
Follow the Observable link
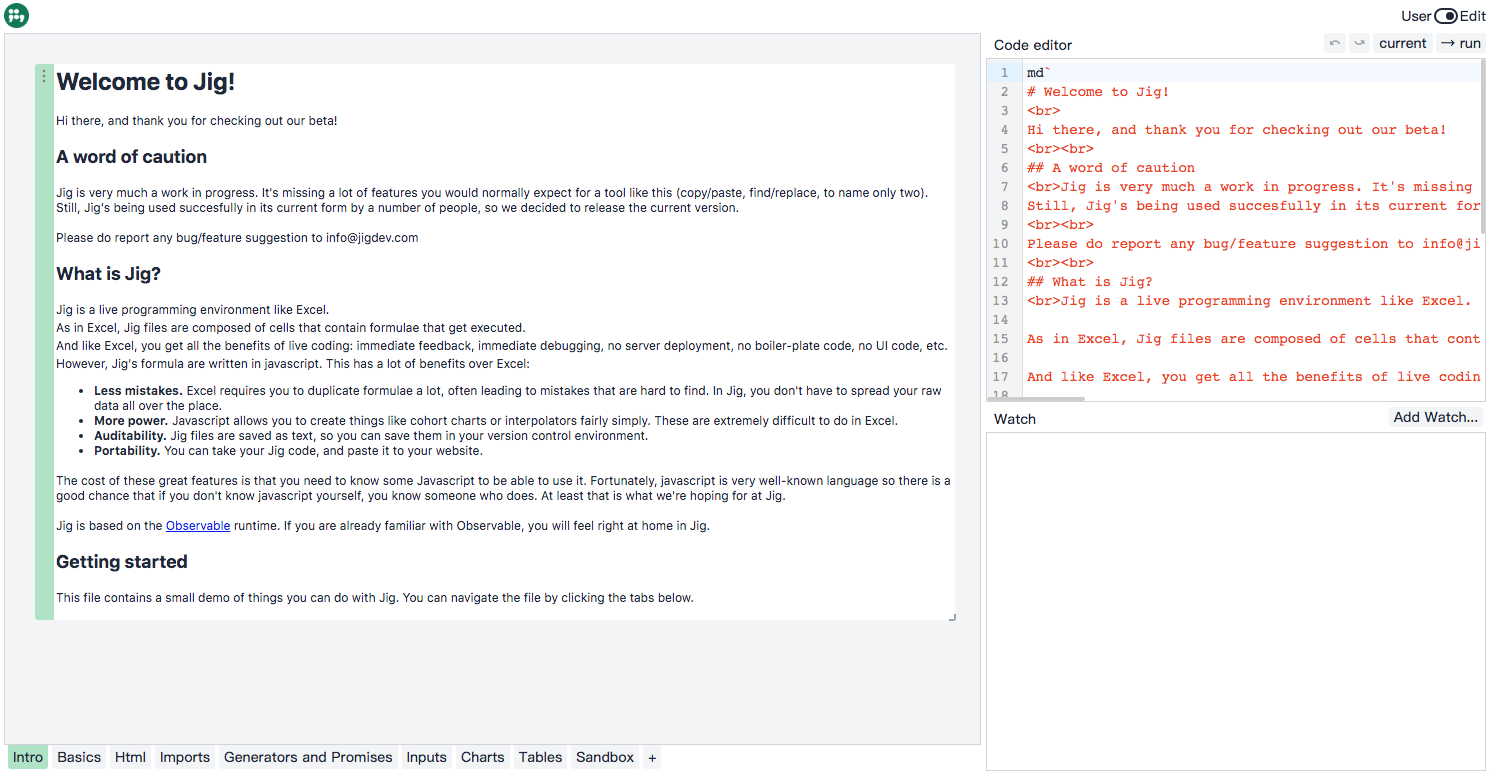click(x=198, y=526)
